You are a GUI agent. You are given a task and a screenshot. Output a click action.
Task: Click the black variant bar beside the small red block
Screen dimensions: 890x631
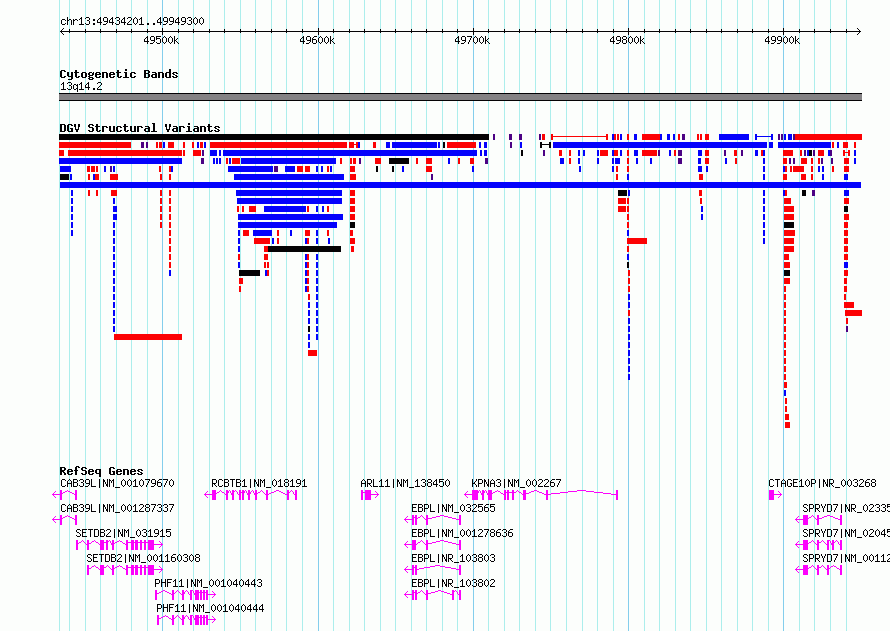click(304, 249)
